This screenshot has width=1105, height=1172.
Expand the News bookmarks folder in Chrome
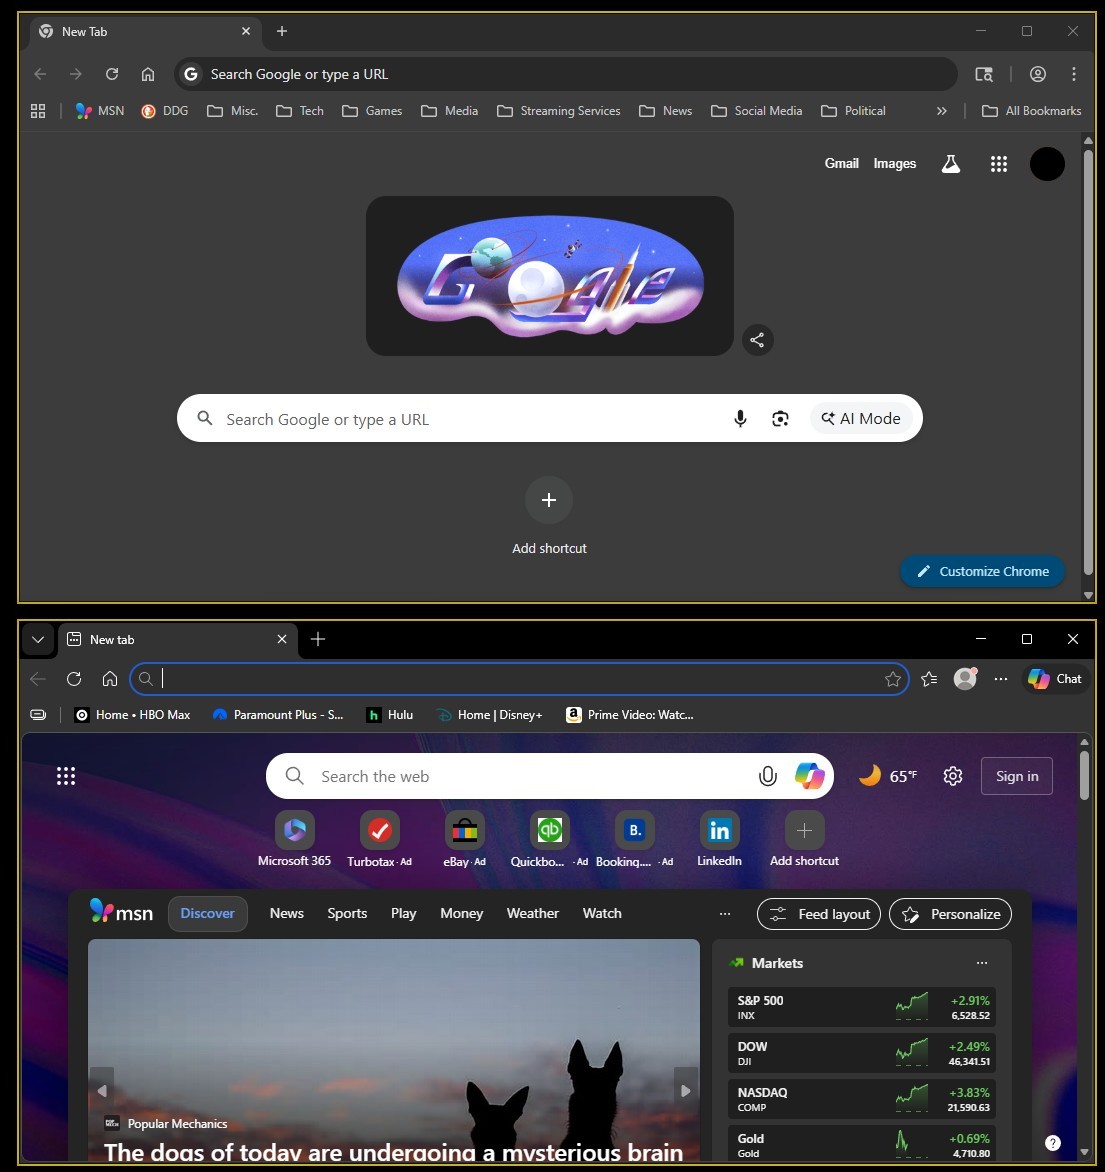point(665,111)
